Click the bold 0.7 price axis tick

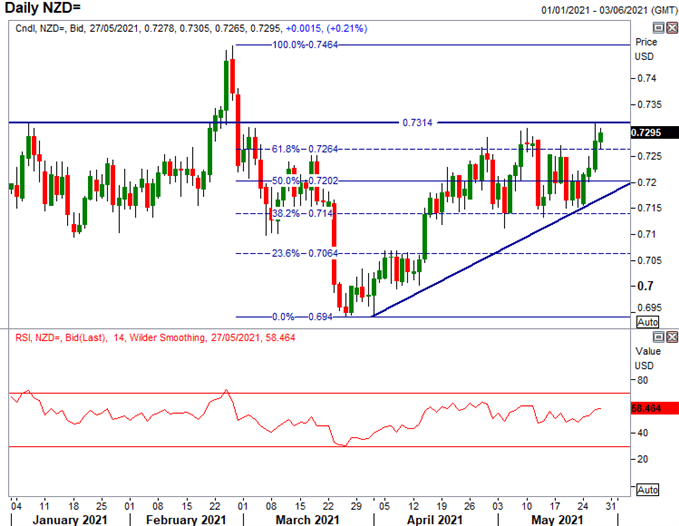[x=645, y=286]
